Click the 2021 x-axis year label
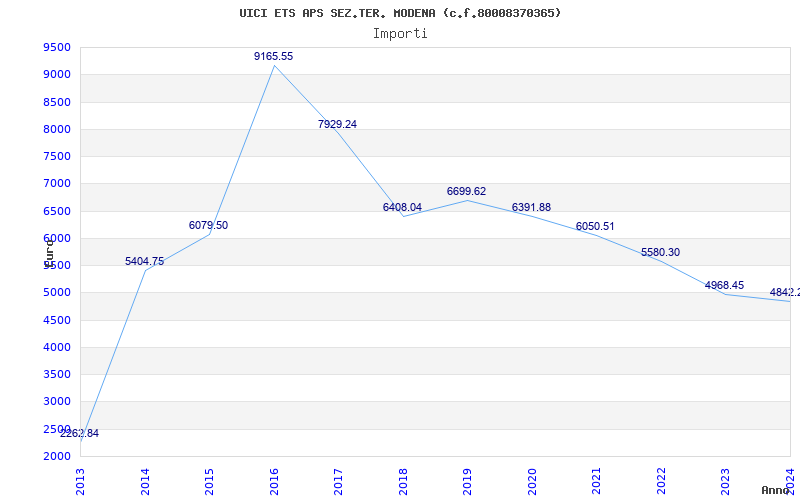 pos(596,481)
